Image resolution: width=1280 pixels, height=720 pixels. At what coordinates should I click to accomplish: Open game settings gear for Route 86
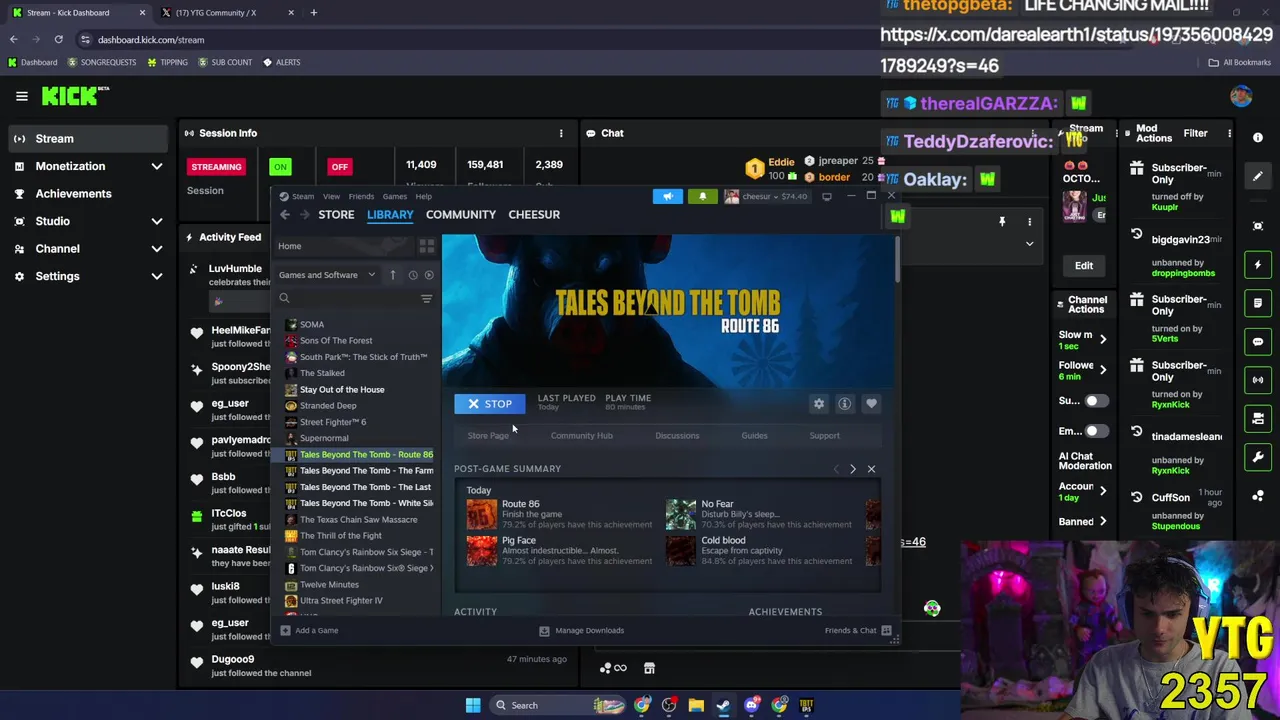(x=819, y=404)
